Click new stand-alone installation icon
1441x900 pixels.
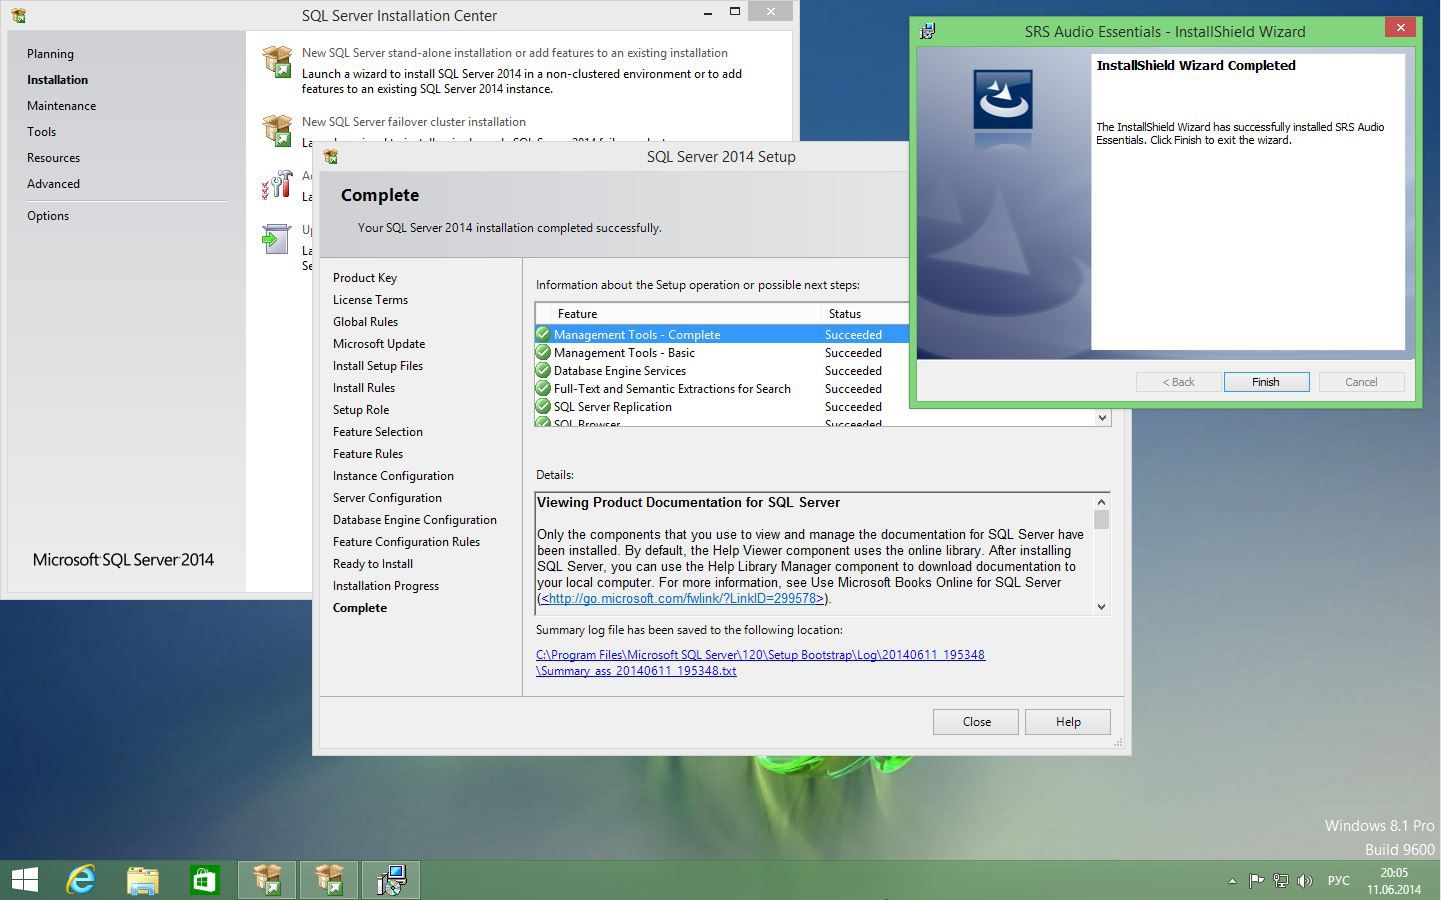click(x=277, y=61)
